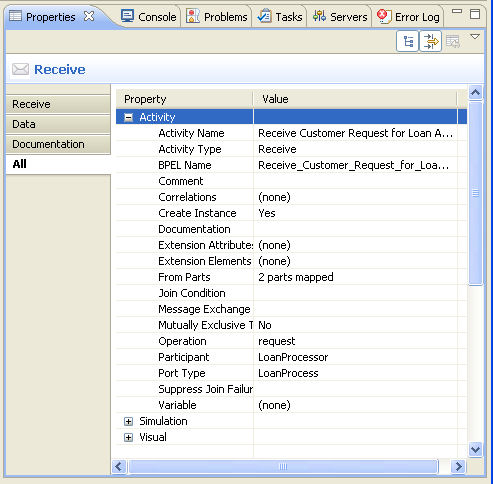
Task: Open the Problems tab
Action: point(217,17)
